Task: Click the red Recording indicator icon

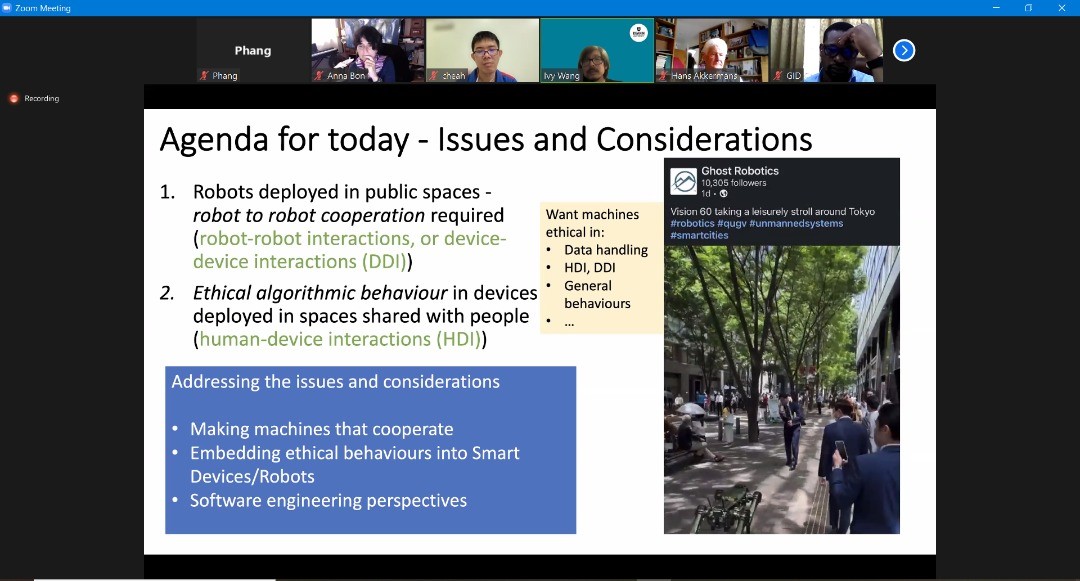Action: 14,98
